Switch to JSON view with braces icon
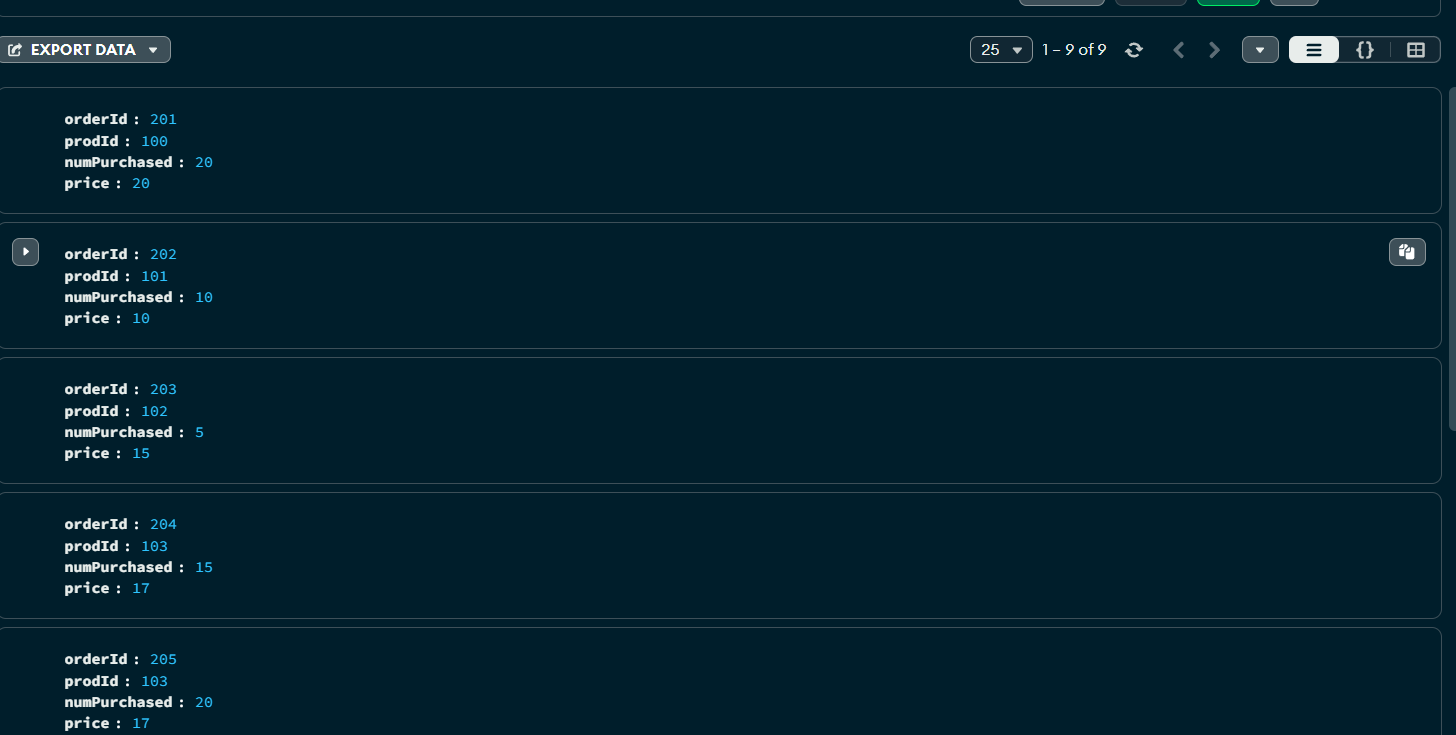This screenshot has width=1456, height=735. pyautogui.click(x=1364, y=50)
